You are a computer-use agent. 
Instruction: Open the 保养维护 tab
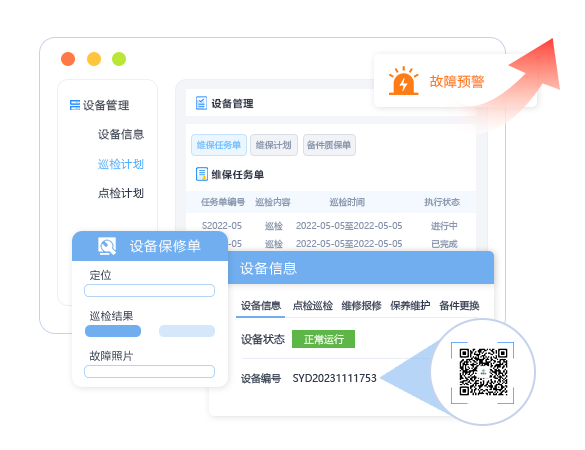[x=410, y=306]
